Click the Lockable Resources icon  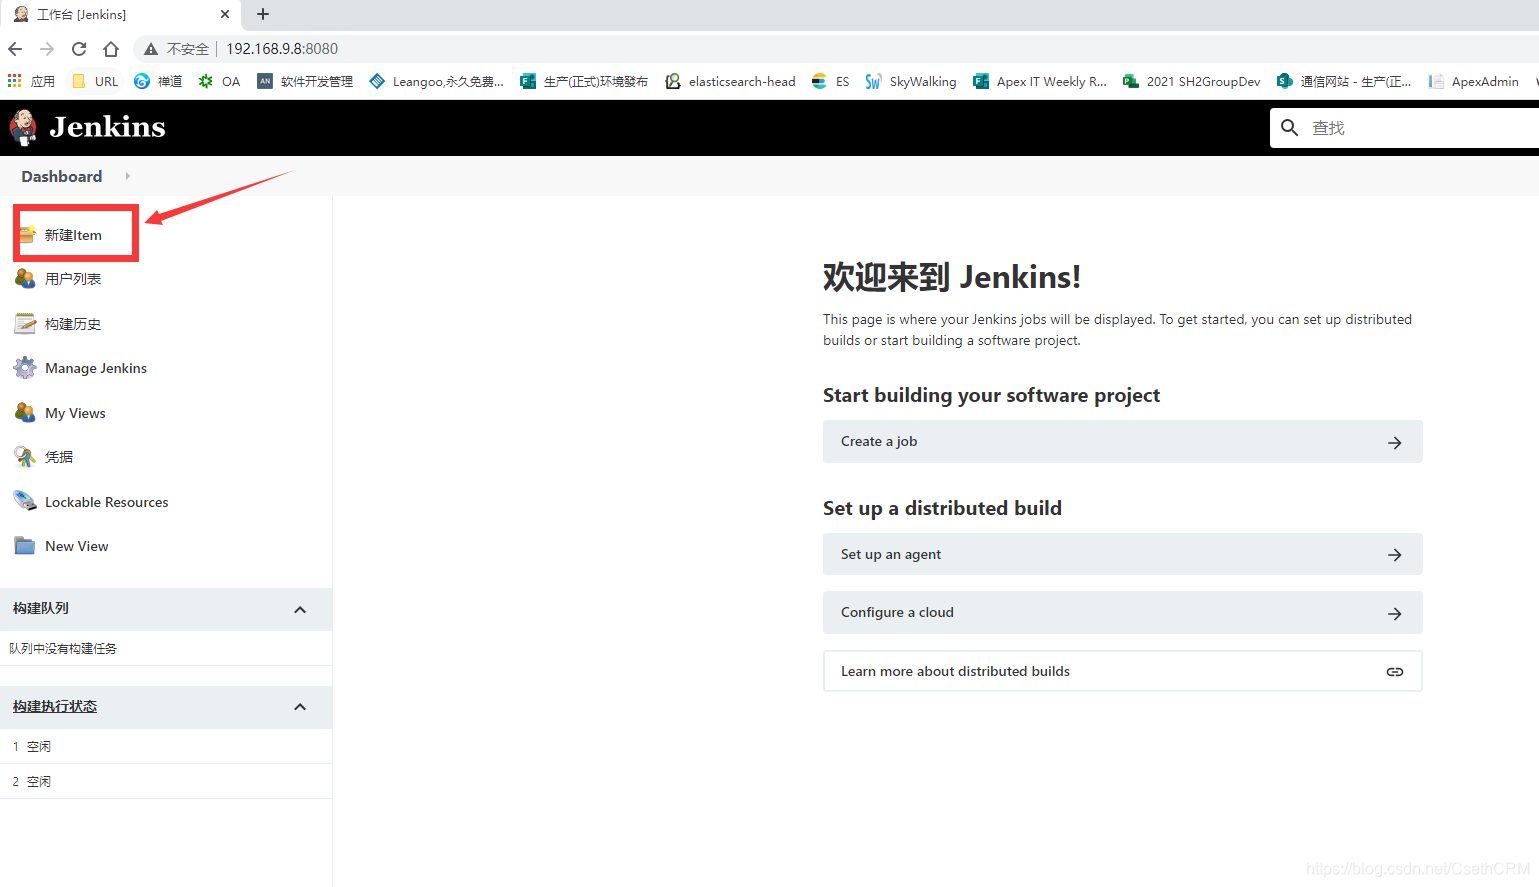coord(25,501)
